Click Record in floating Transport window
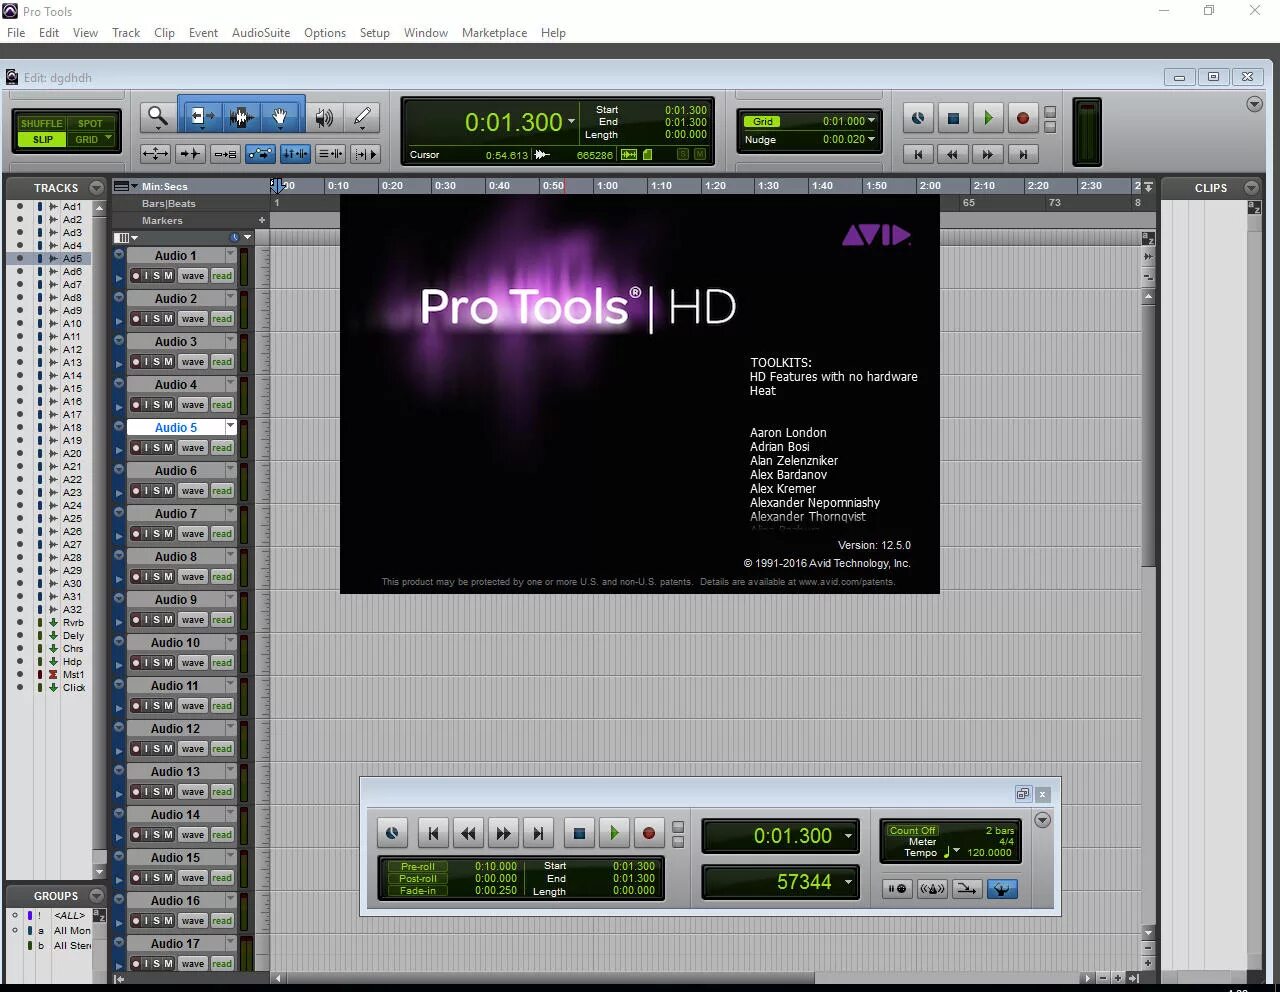Screen dimensions: 1280x992 (648, 833)
